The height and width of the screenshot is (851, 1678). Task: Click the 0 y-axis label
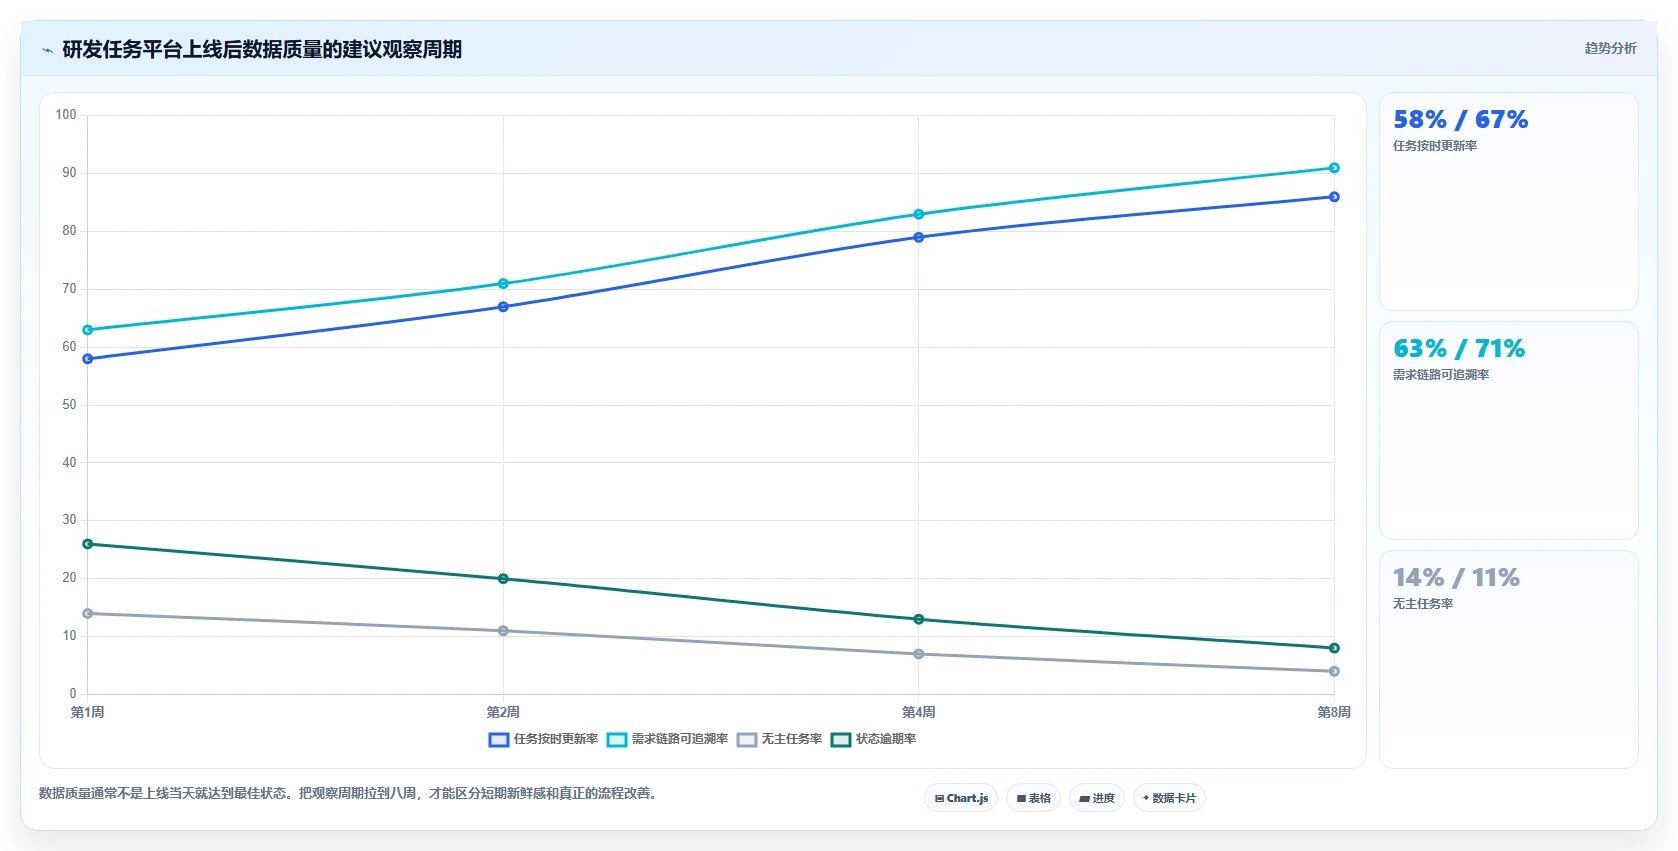tap(73, 694)
